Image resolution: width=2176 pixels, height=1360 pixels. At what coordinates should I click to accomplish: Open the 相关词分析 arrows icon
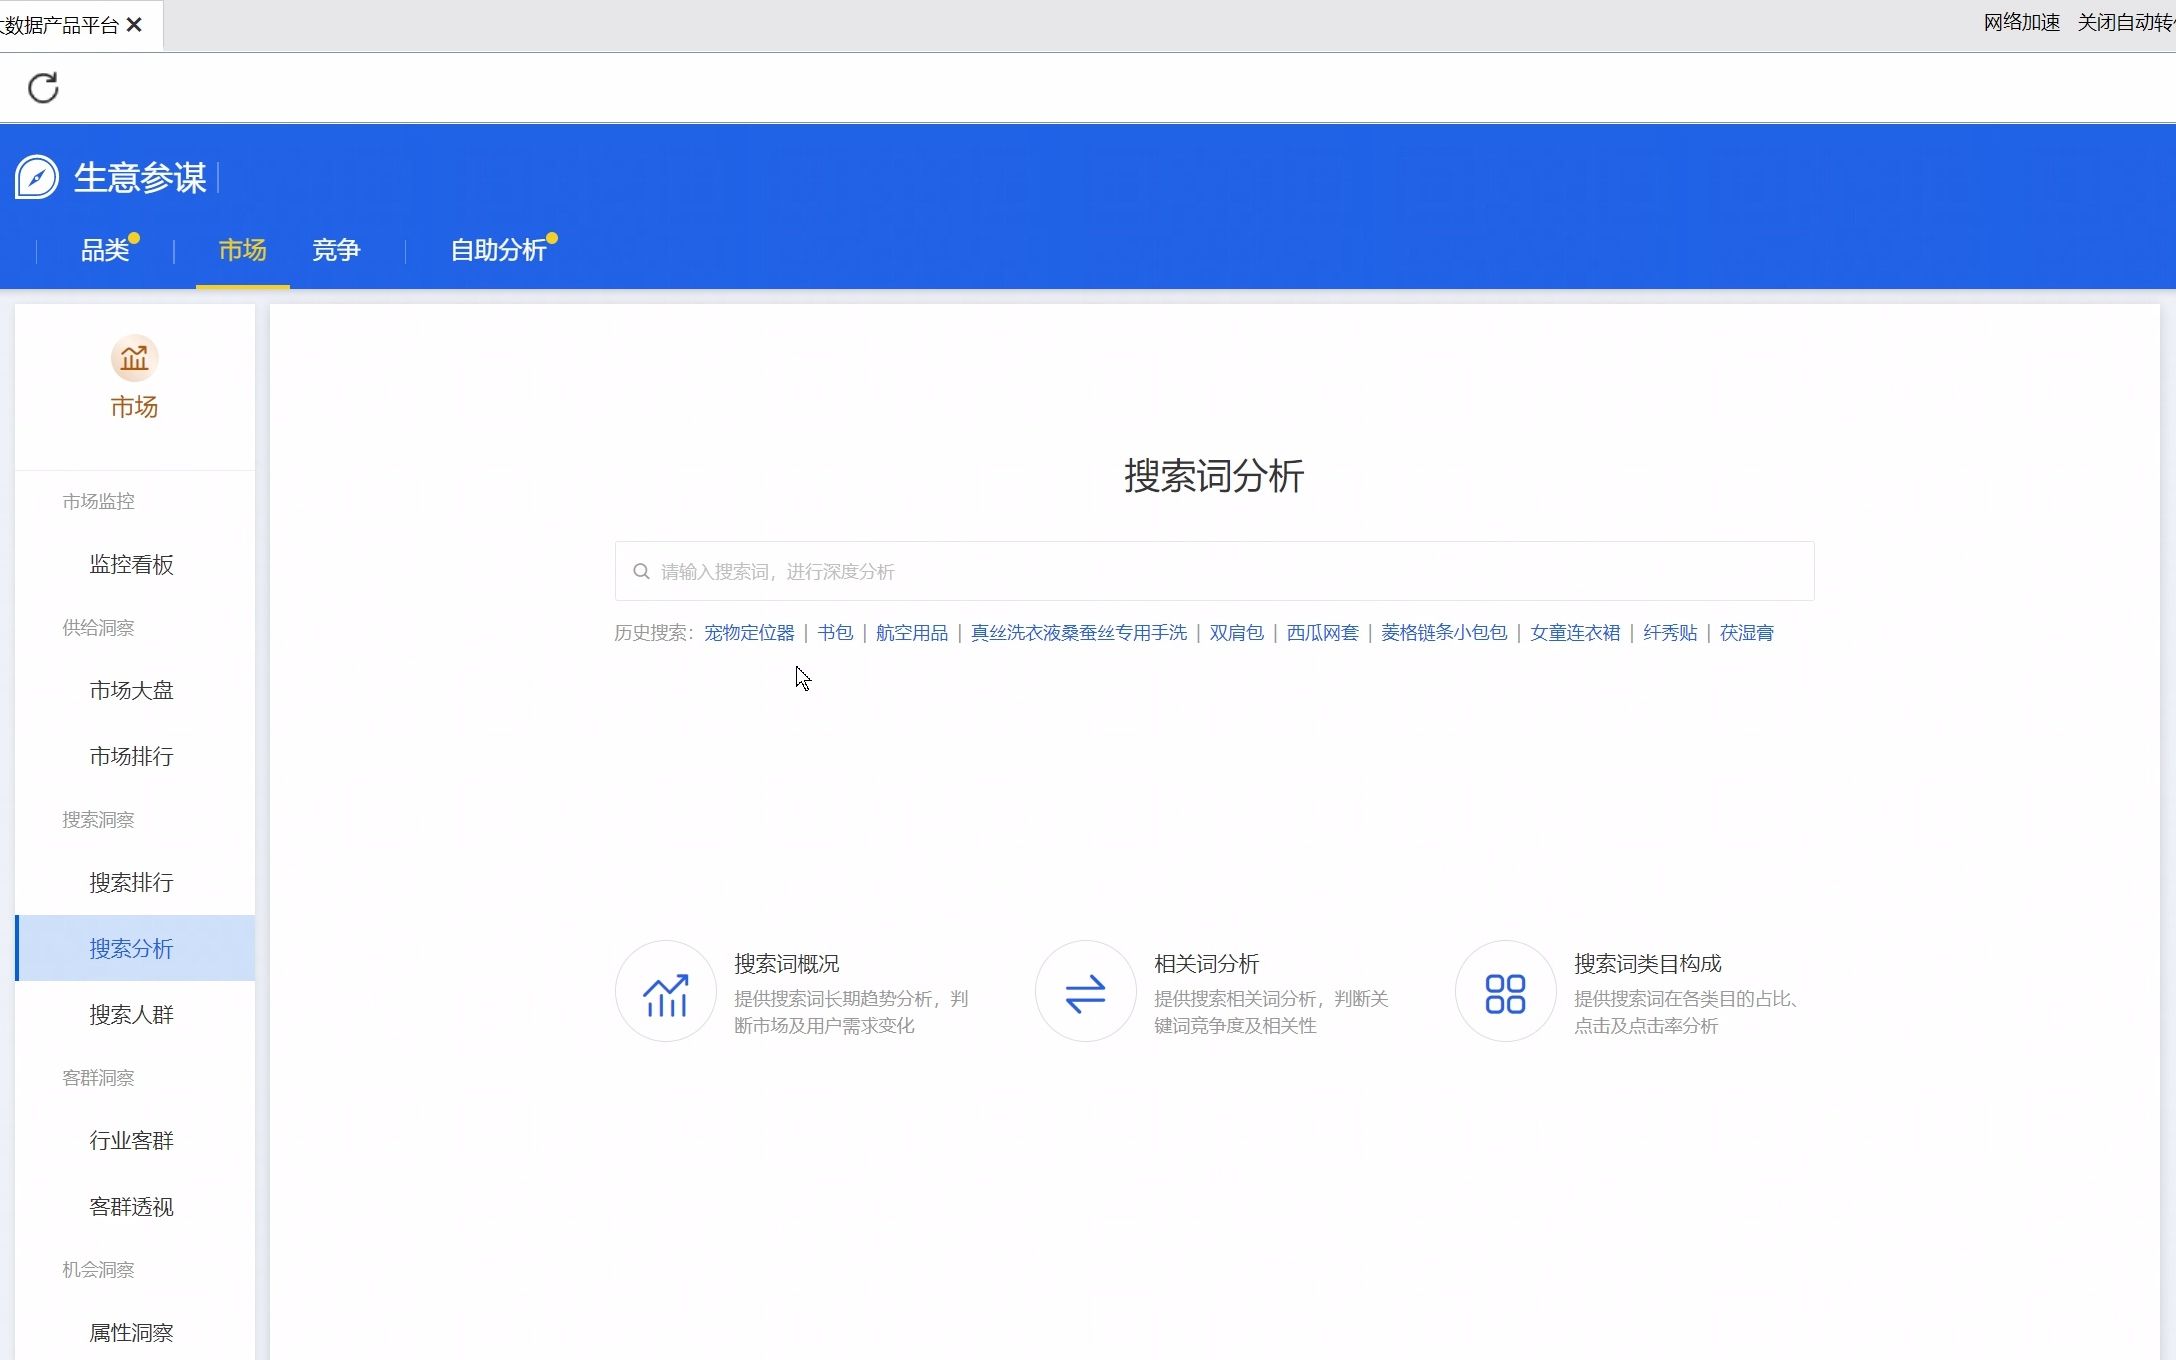(x=1086, y=991)
